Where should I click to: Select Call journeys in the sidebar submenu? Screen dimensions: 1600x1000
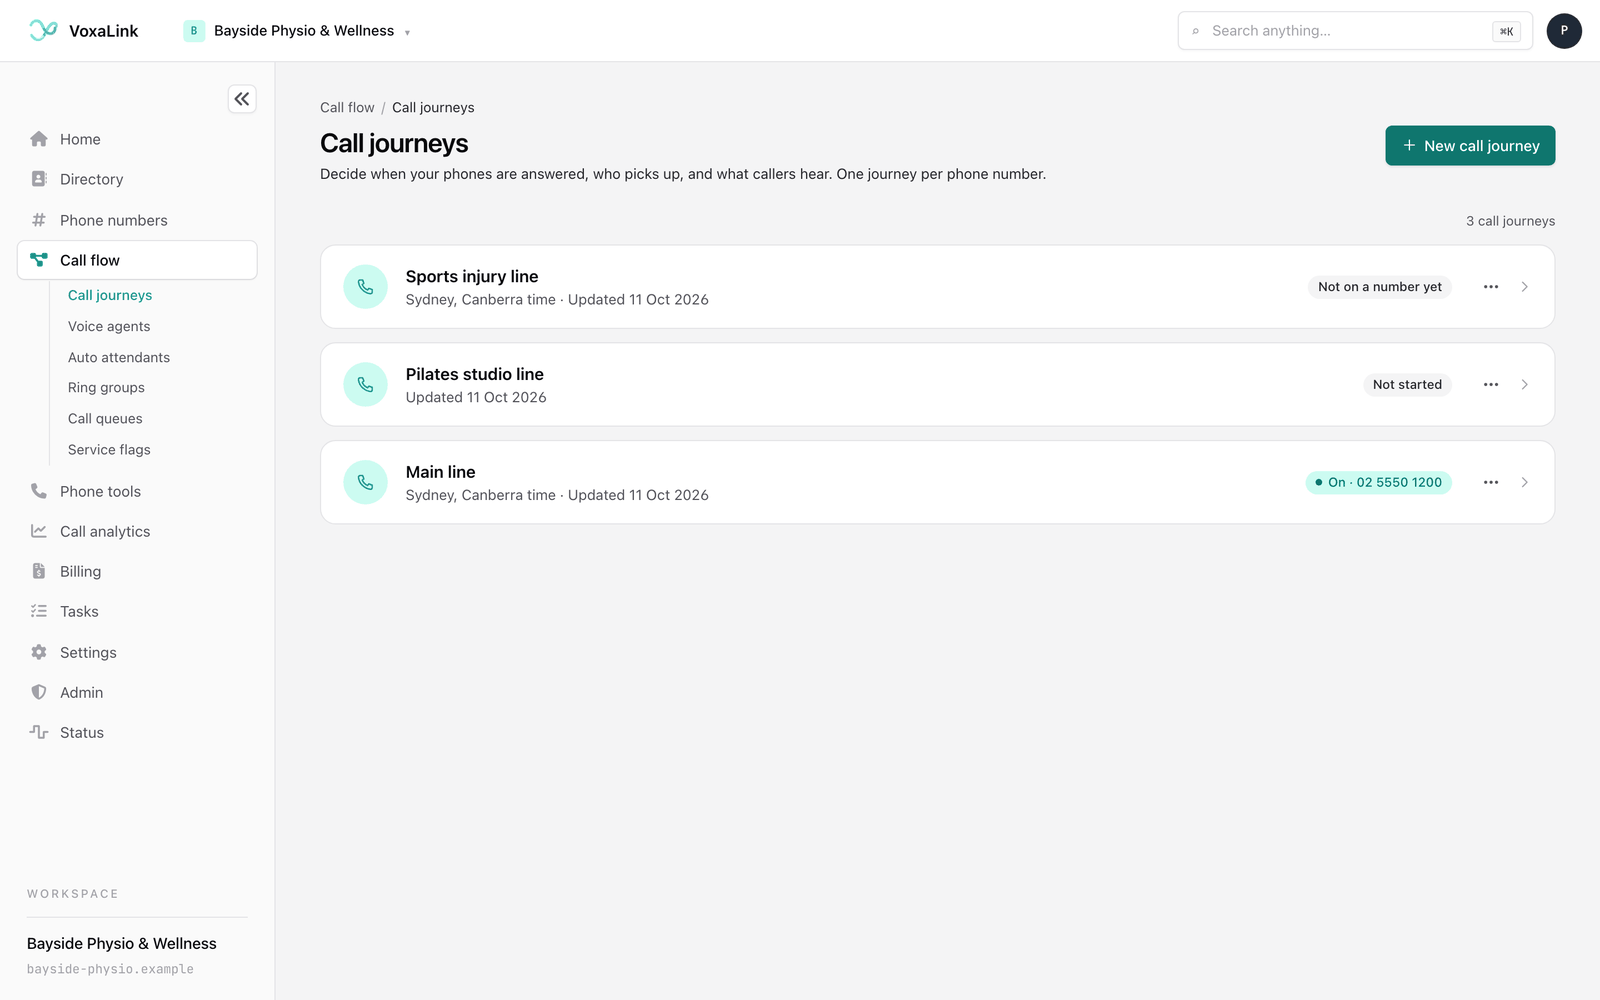(x=110, y=295)
